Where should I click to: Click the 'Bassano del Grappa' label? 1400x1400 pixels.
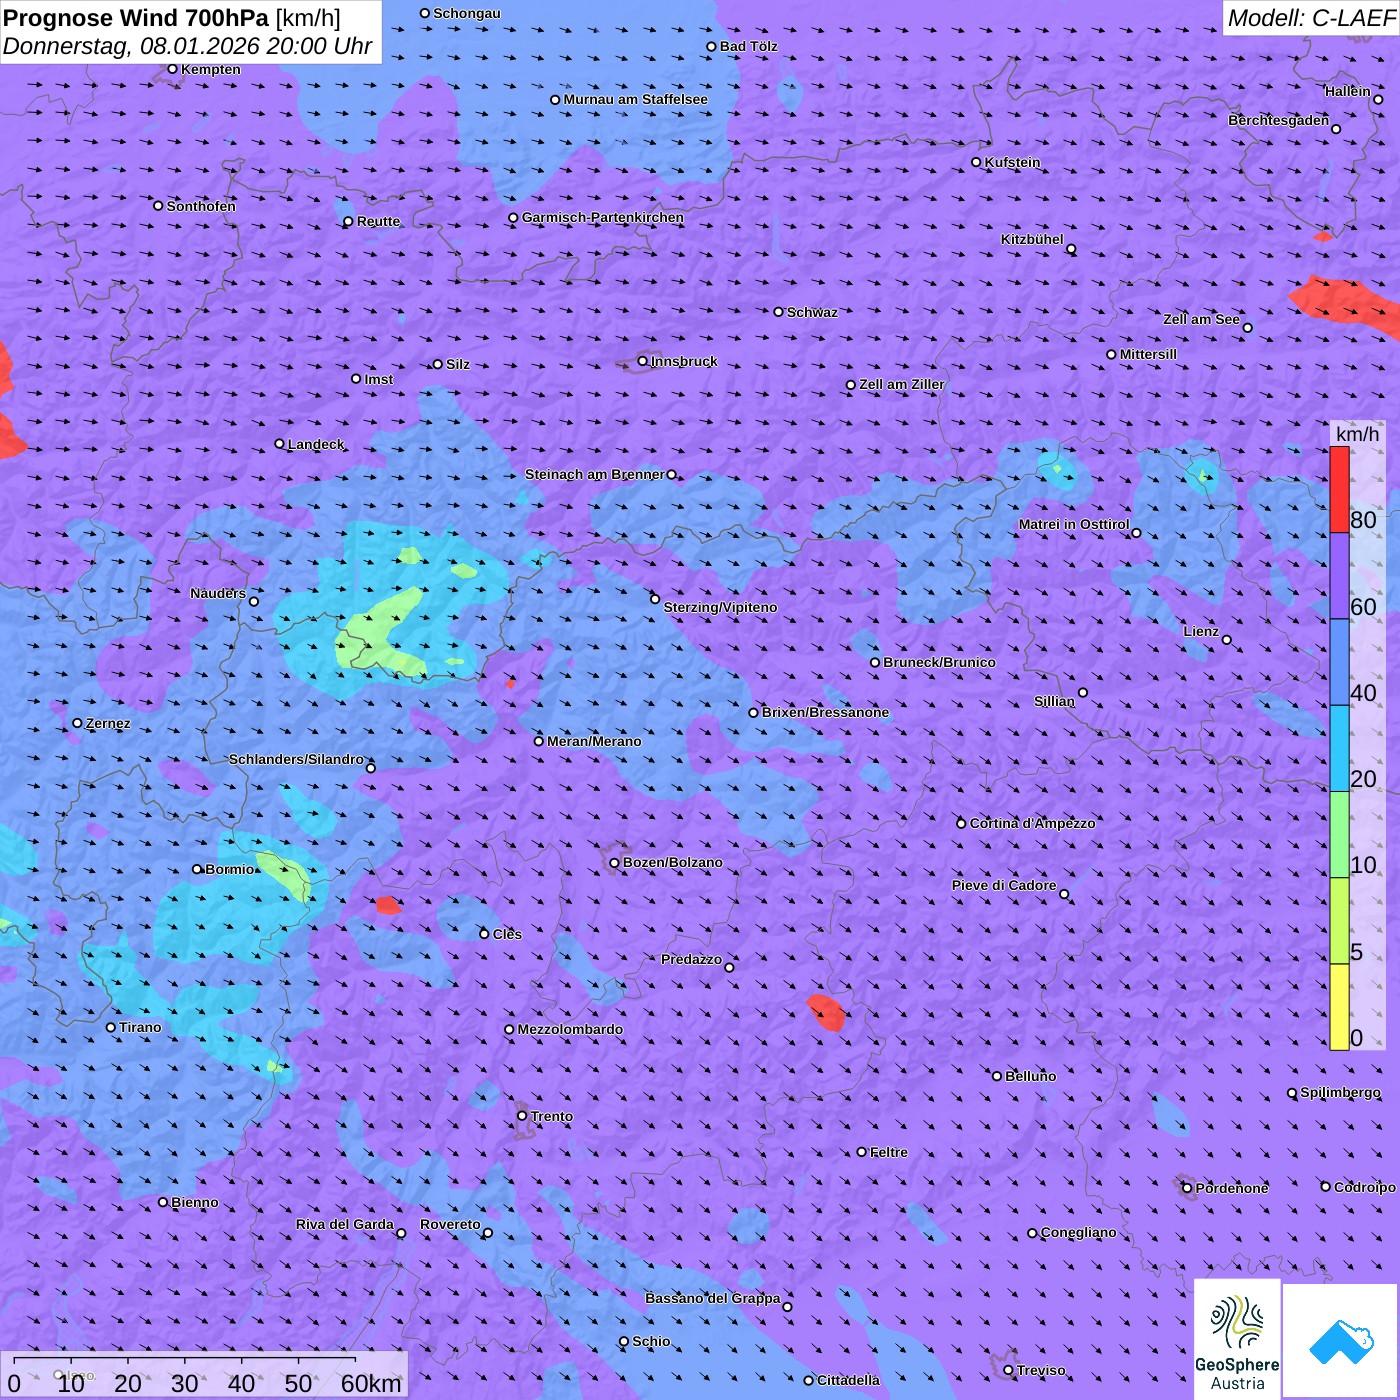[713, 1298]
